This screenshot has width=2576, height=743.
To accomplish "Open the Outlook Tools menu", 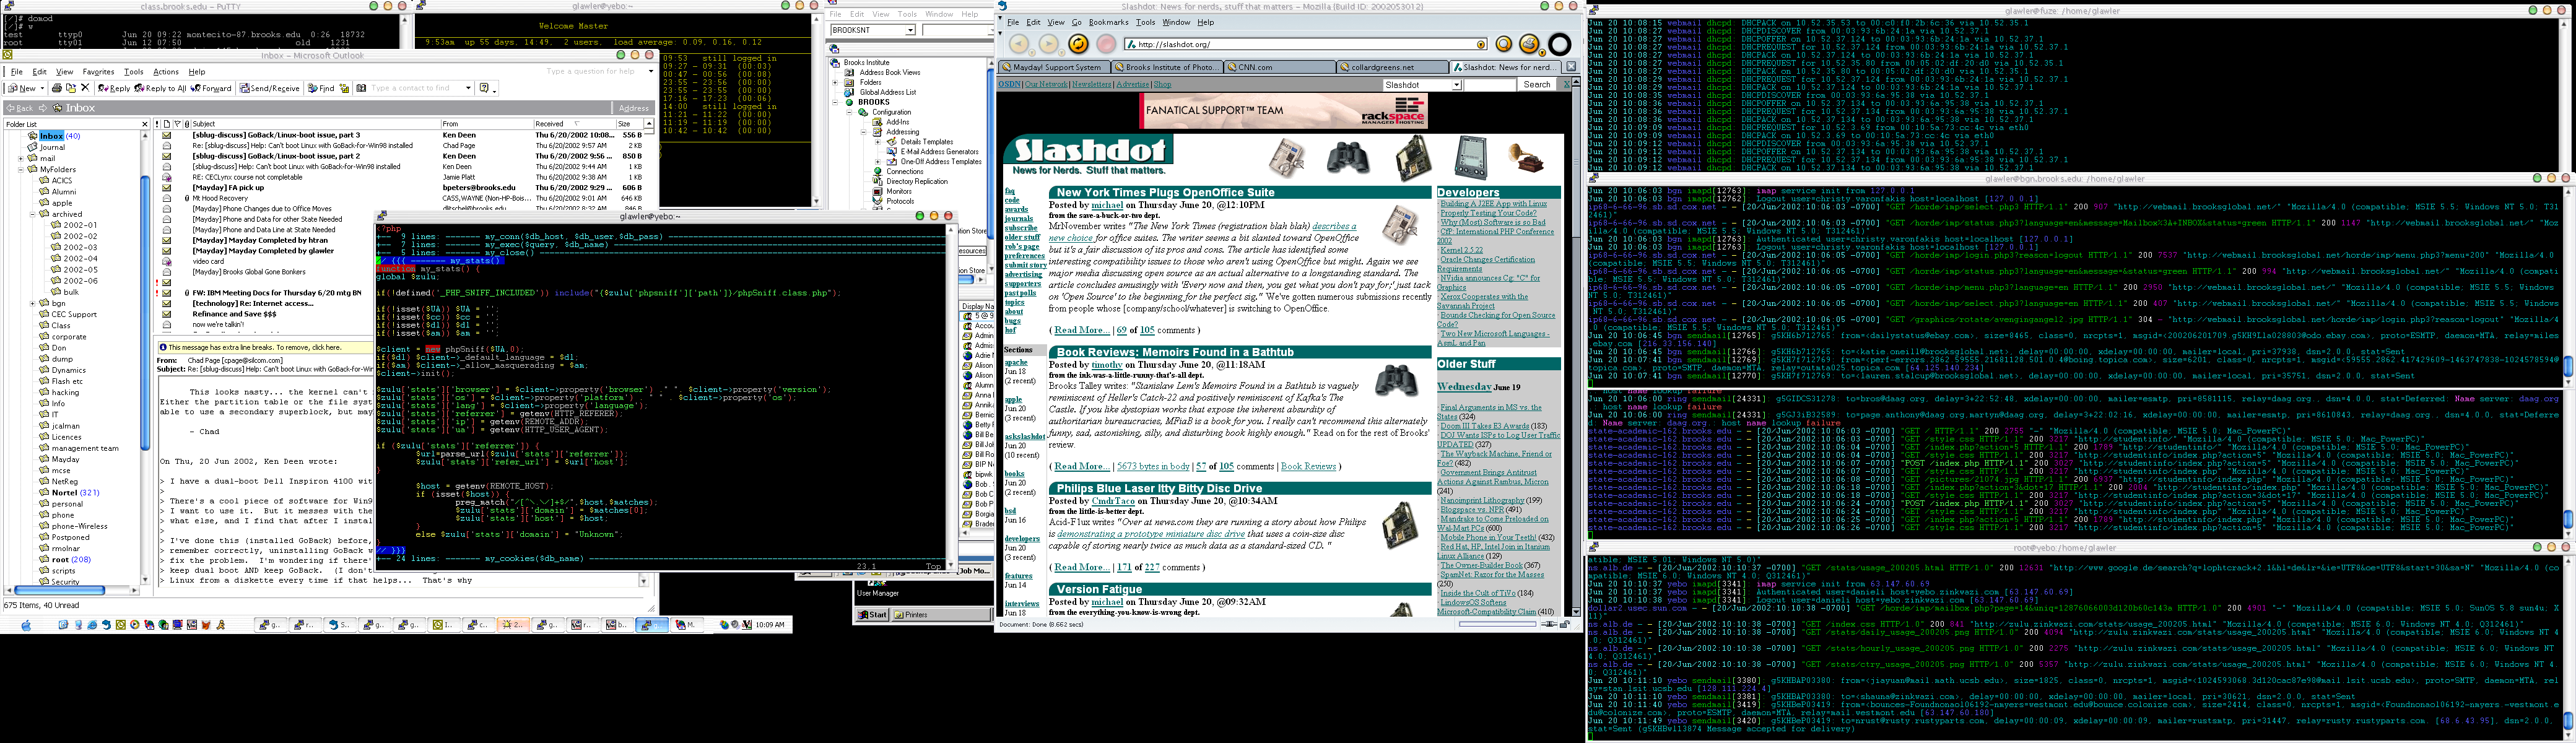I will tap(133, 72).
